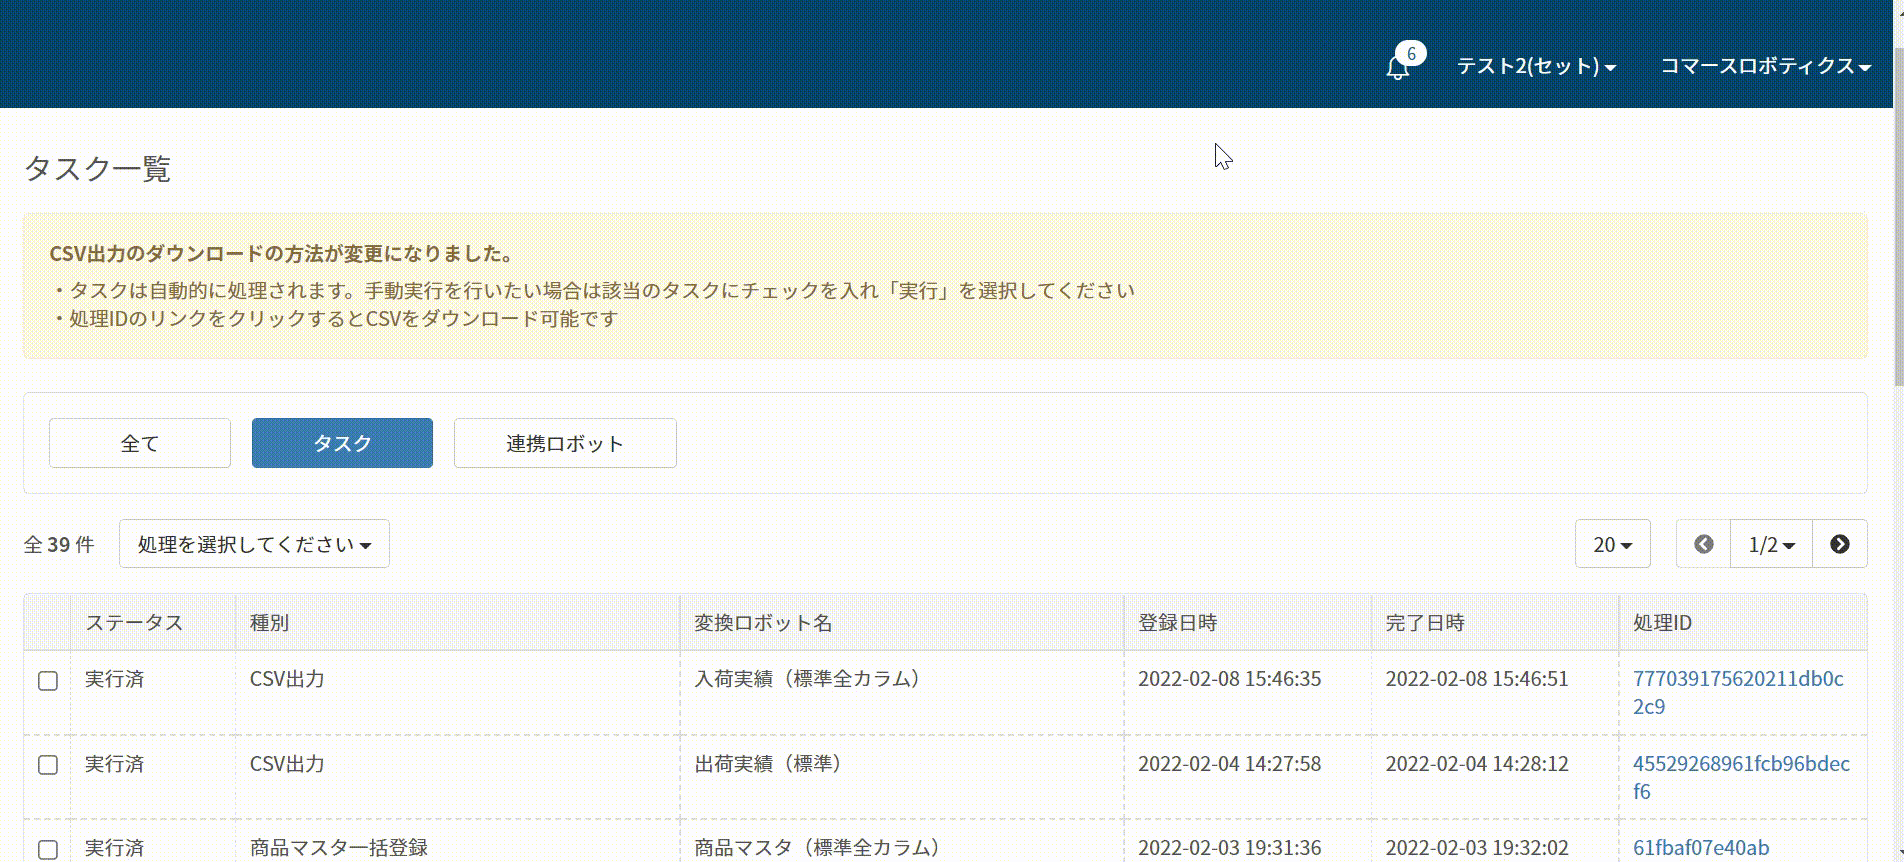Click completion date 2022-02-03 19:32:02
This screenshot has width=1904, height=862.
(1477, 848)
